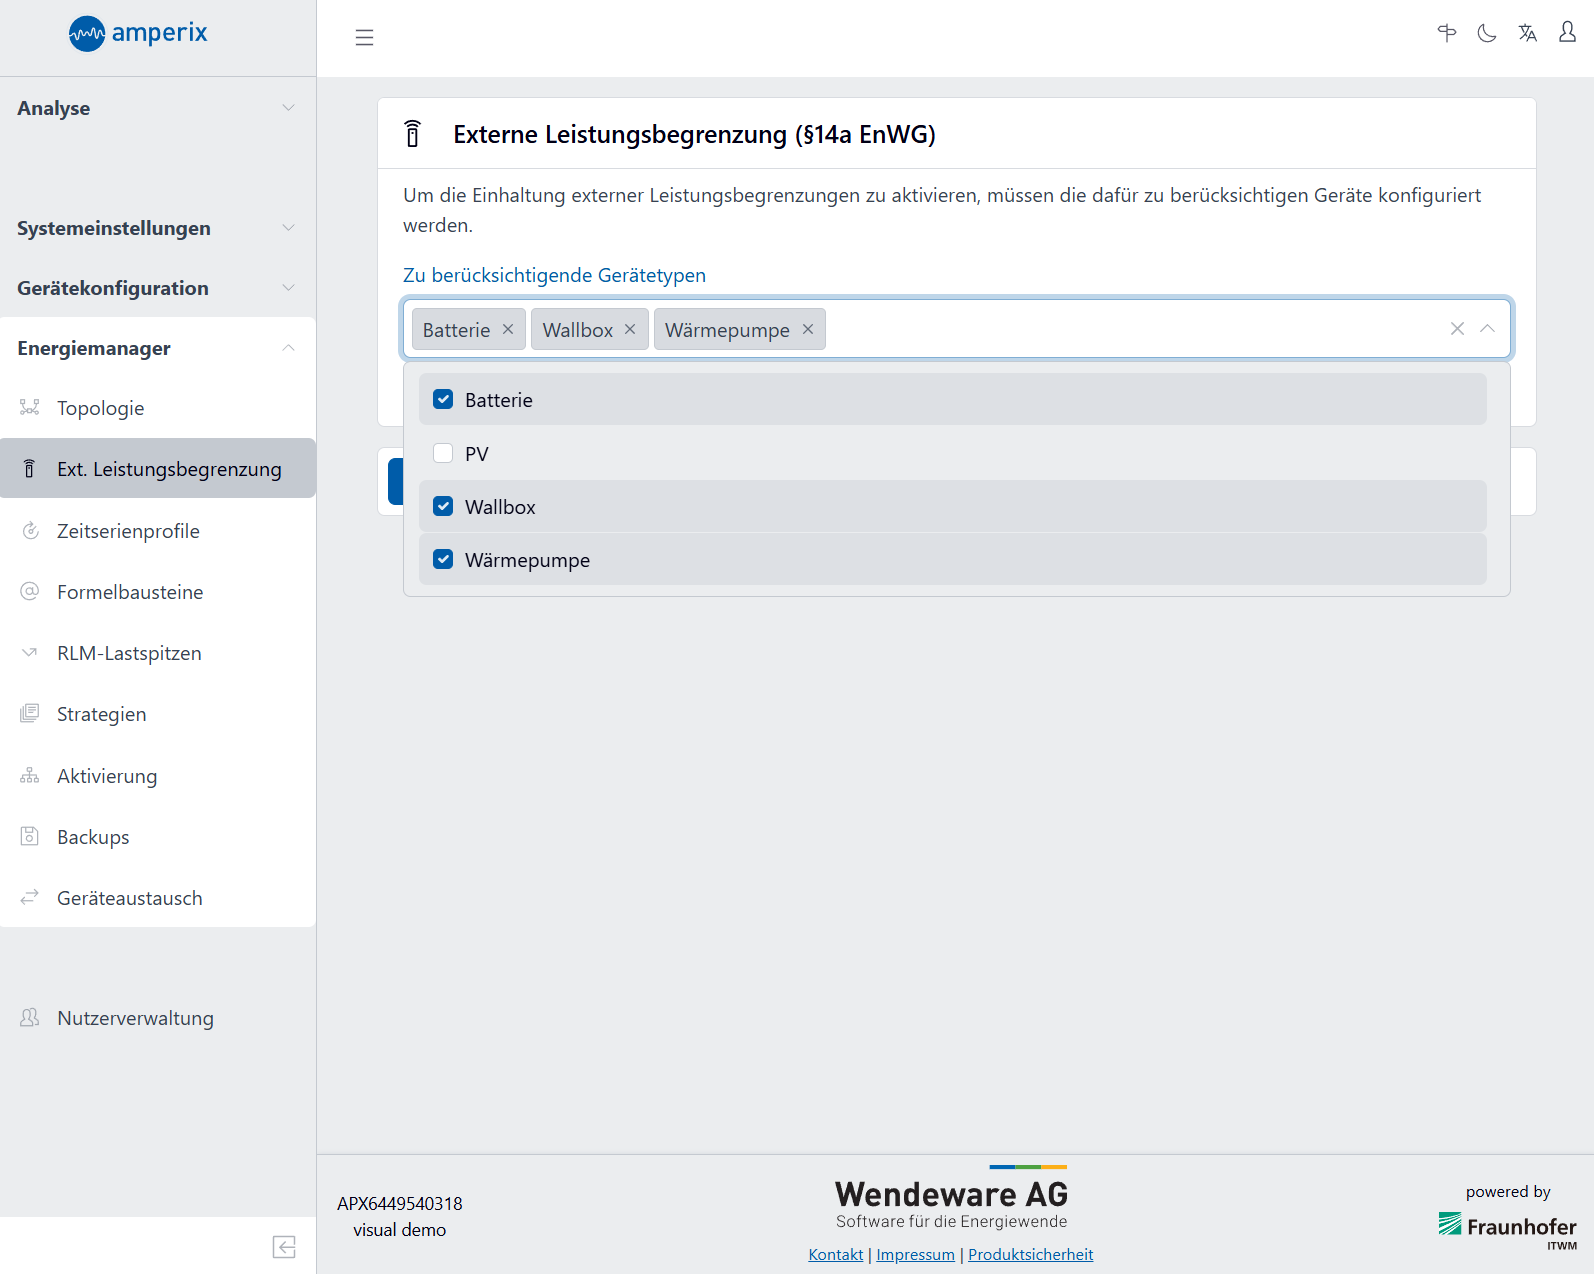Image resolution: width=1594 pixels, height=1274 pixels.
Task: Open the language translation icon
Action: [x=1527, y=34]
